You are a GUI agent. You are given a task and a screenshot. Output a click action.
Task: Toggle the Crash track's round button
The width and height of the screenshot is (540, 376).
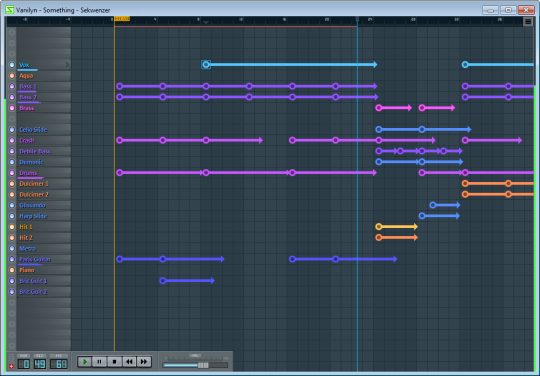pos(12,140)
